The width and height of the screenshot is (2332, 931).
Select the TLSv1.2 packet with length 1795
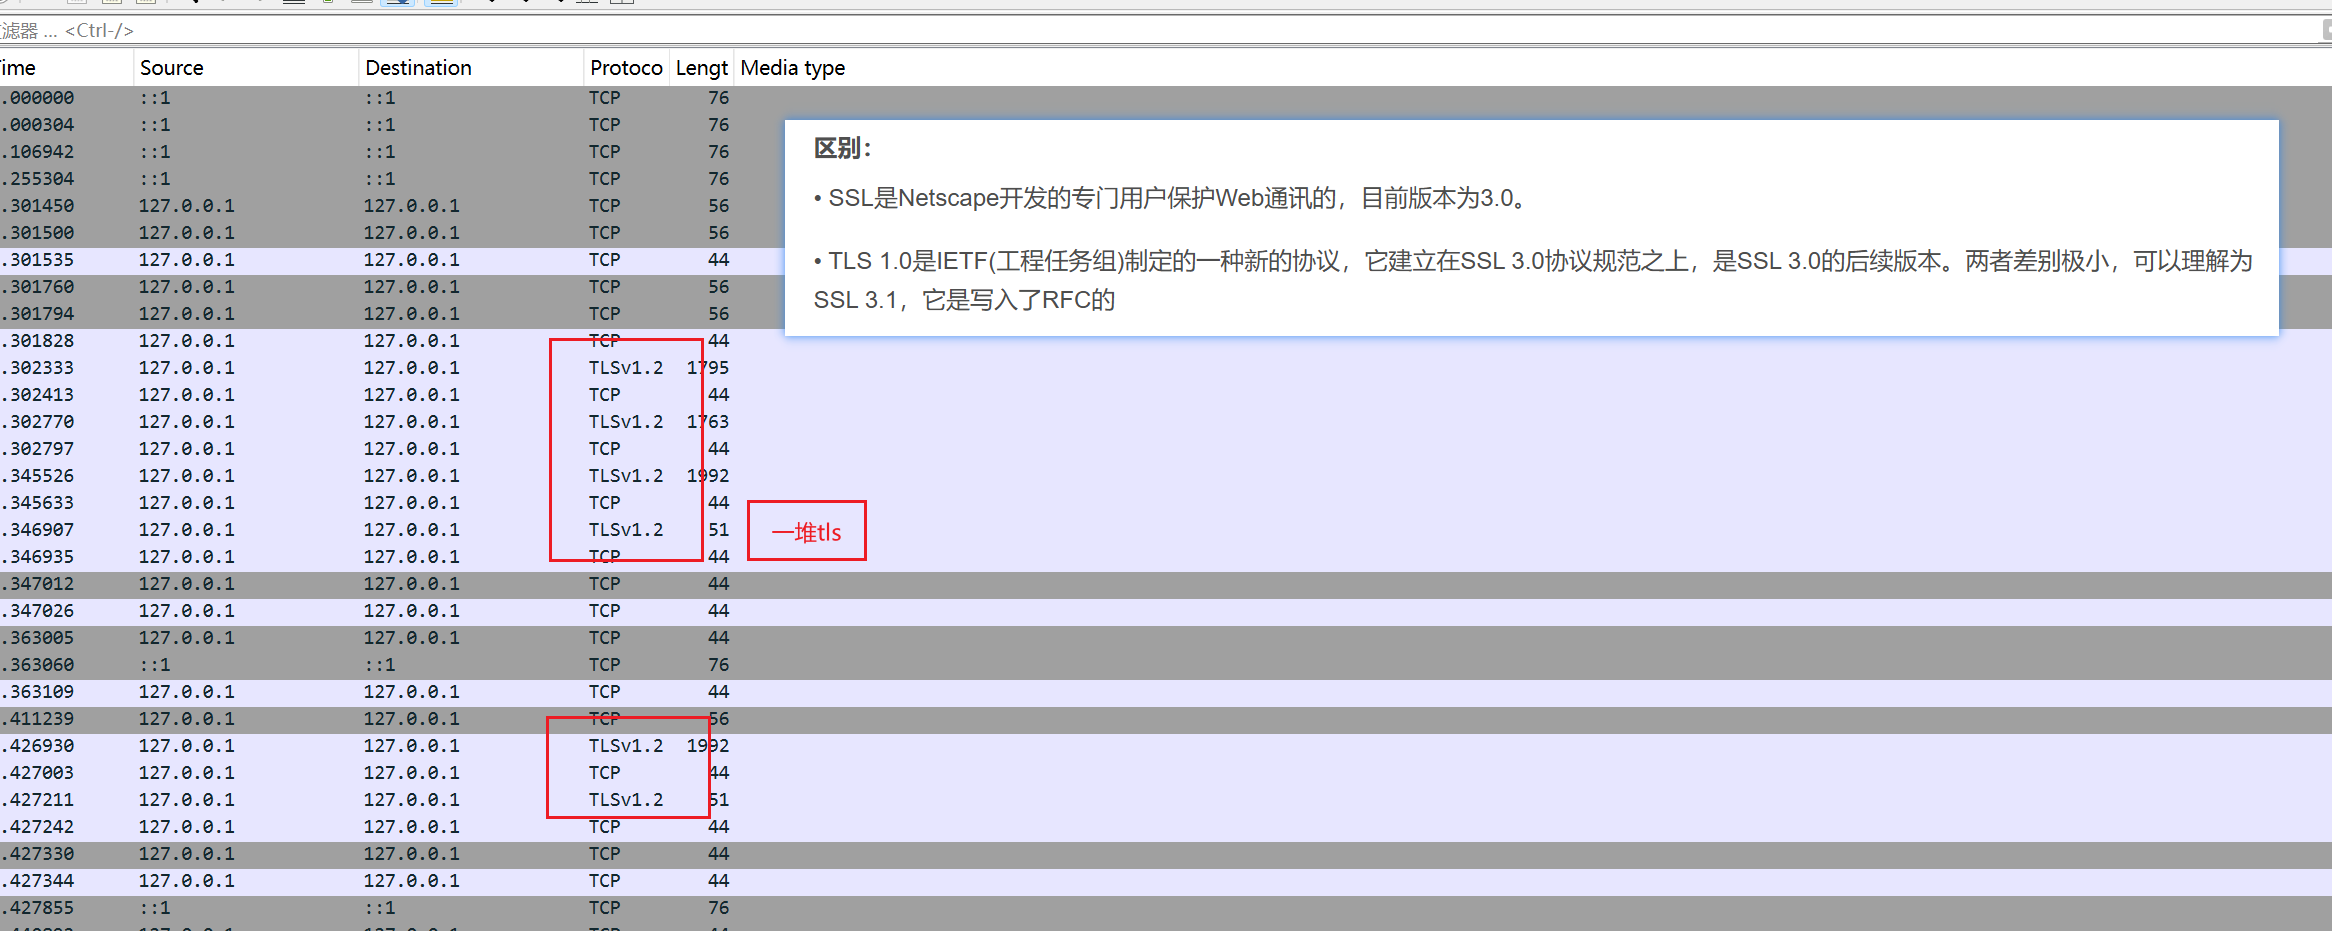tap(400, 368)
